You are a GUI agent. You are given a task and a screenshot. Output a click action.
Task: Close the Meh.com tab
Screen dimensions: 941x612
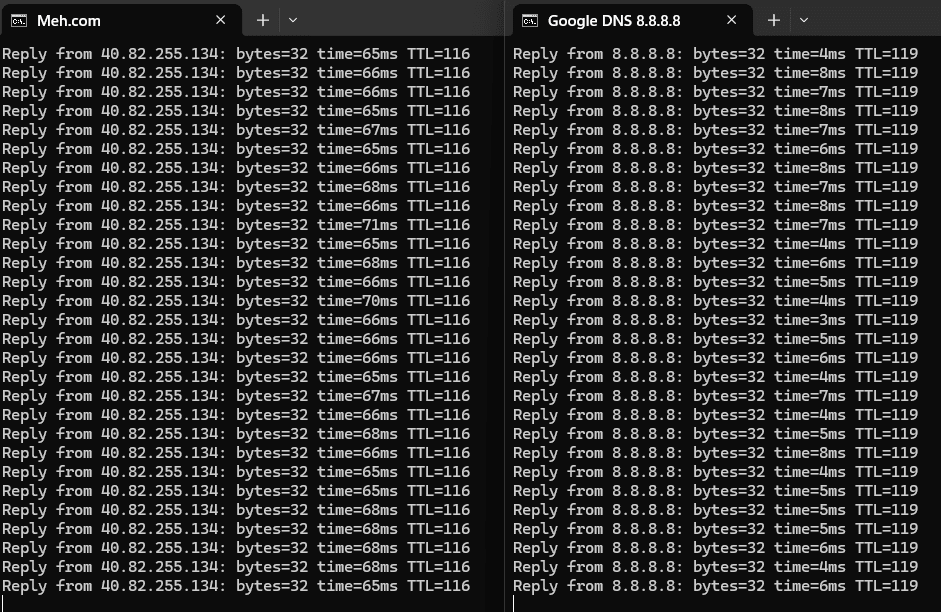pos(220,20)
